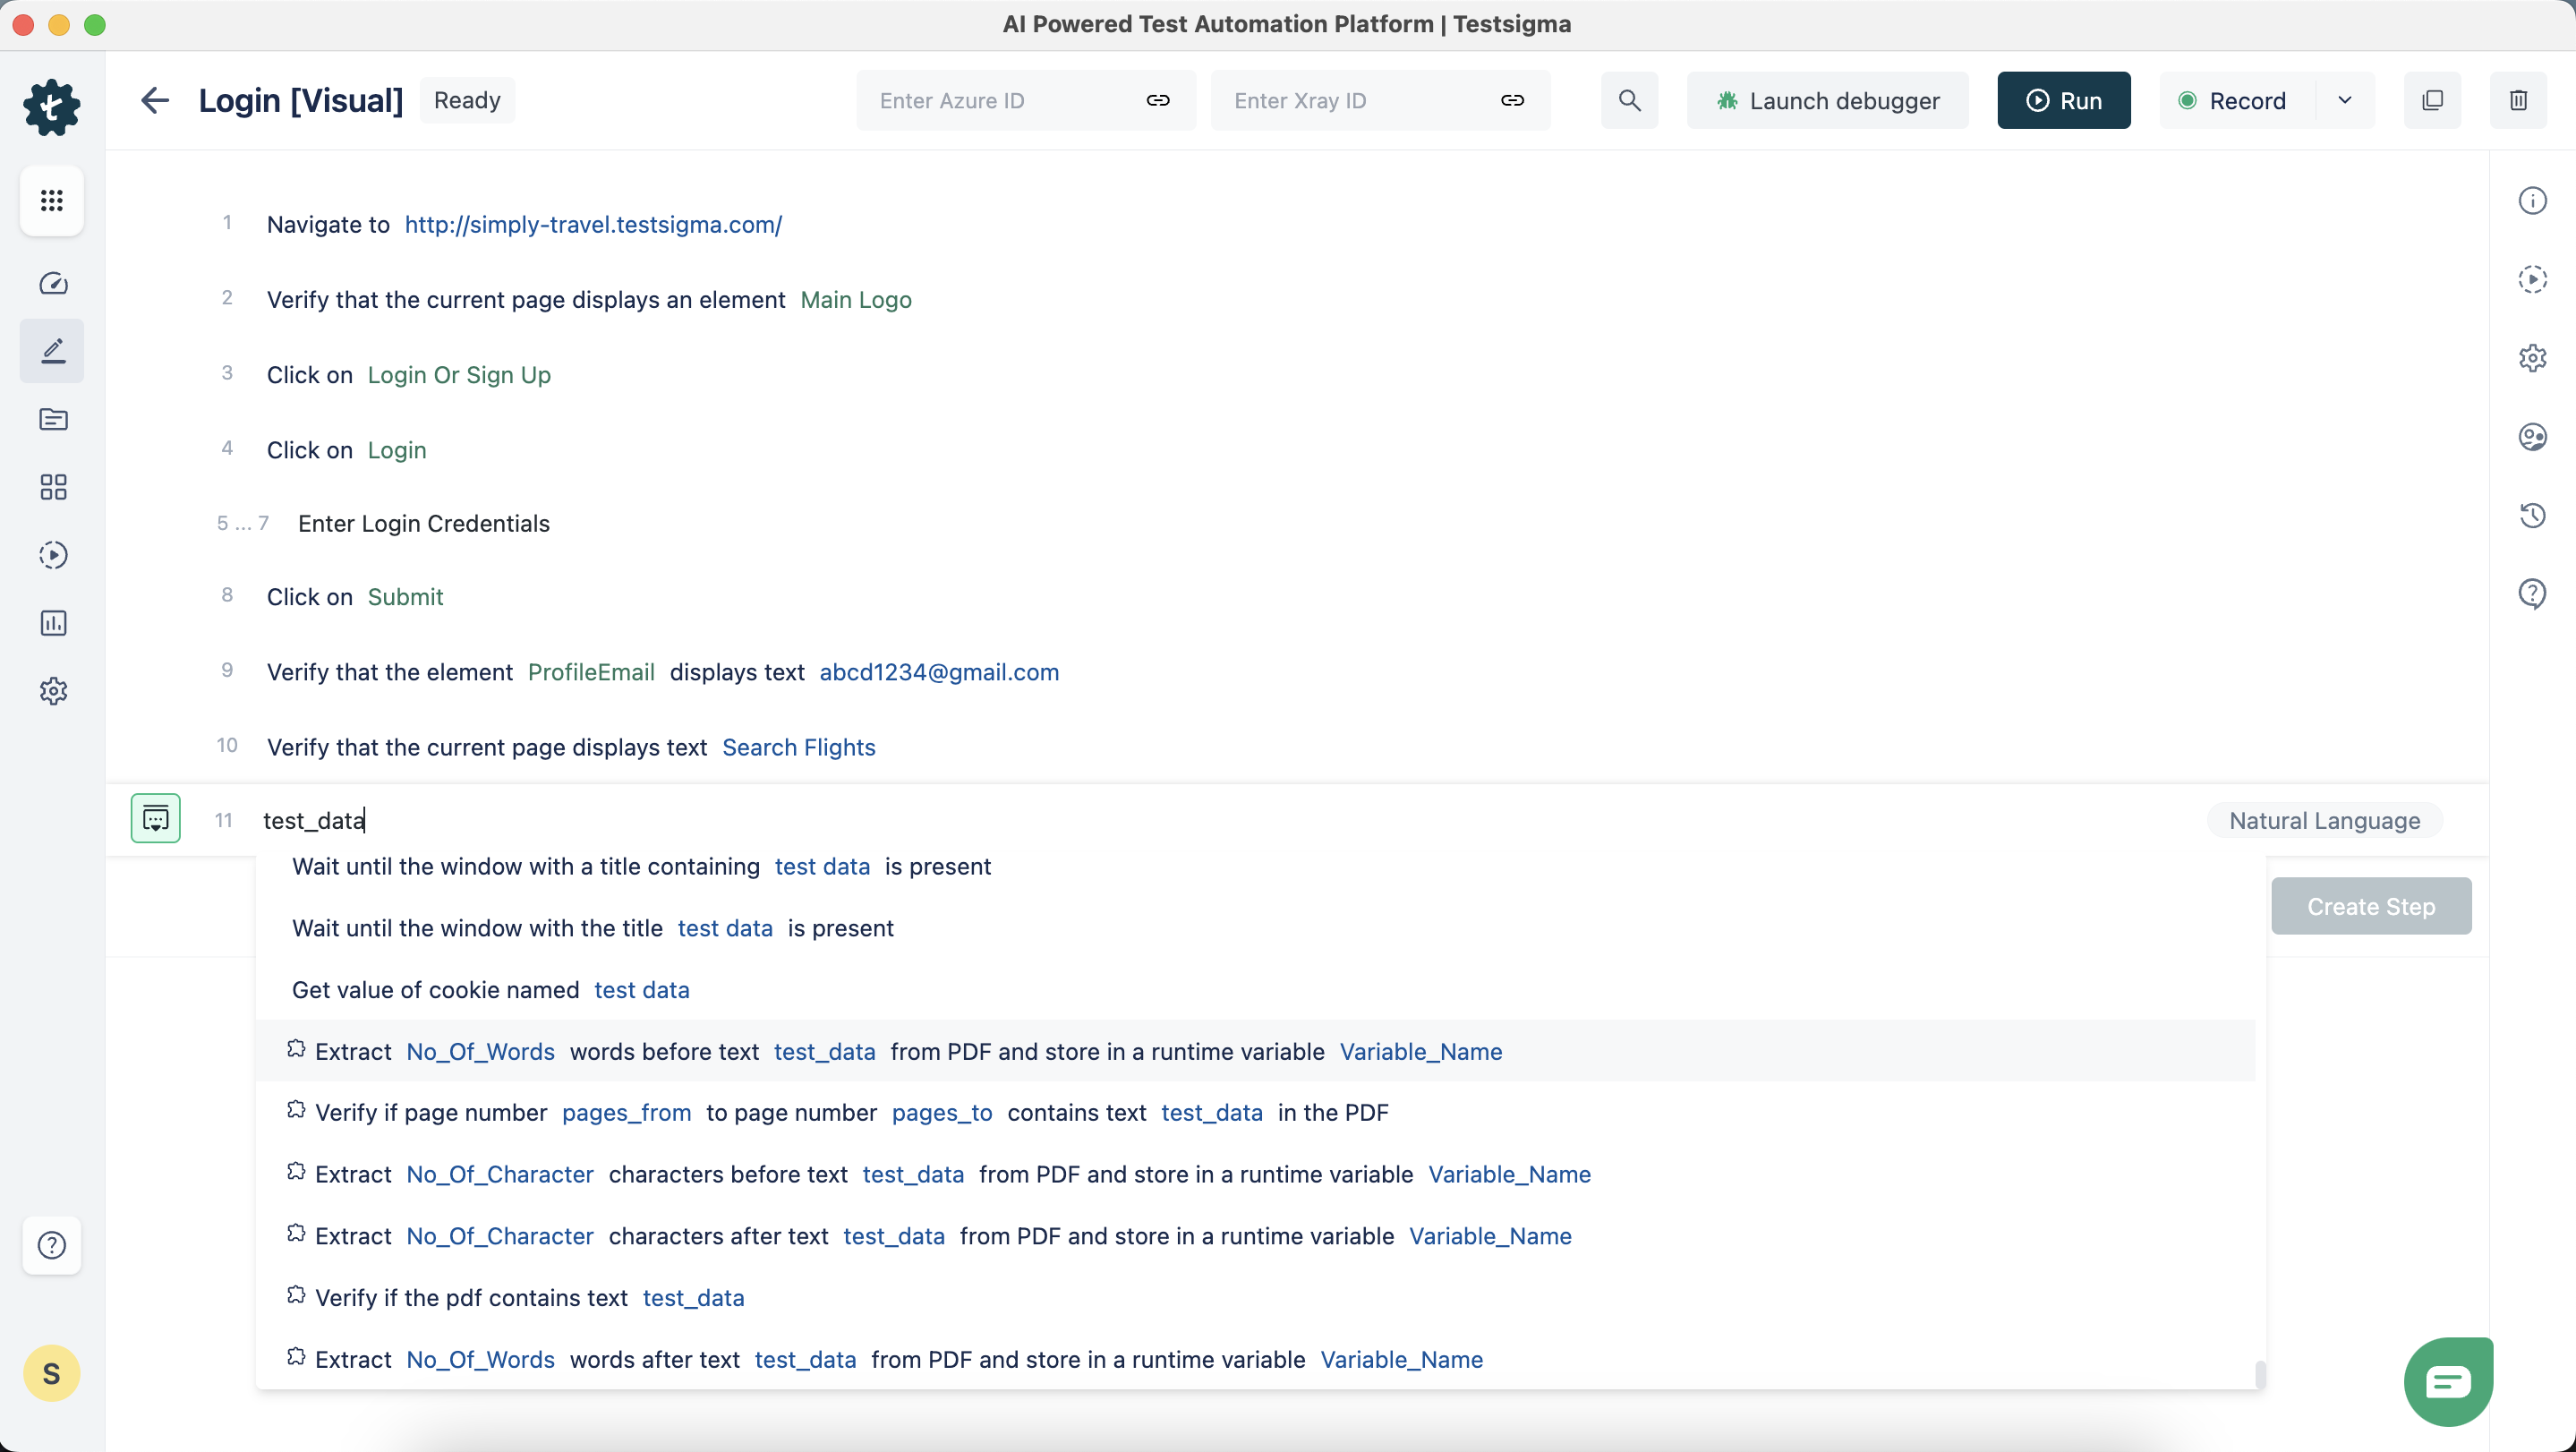Click the suggestion list scrollbar
The image size is (2576, 1452).
[x=2259, y=1374]
